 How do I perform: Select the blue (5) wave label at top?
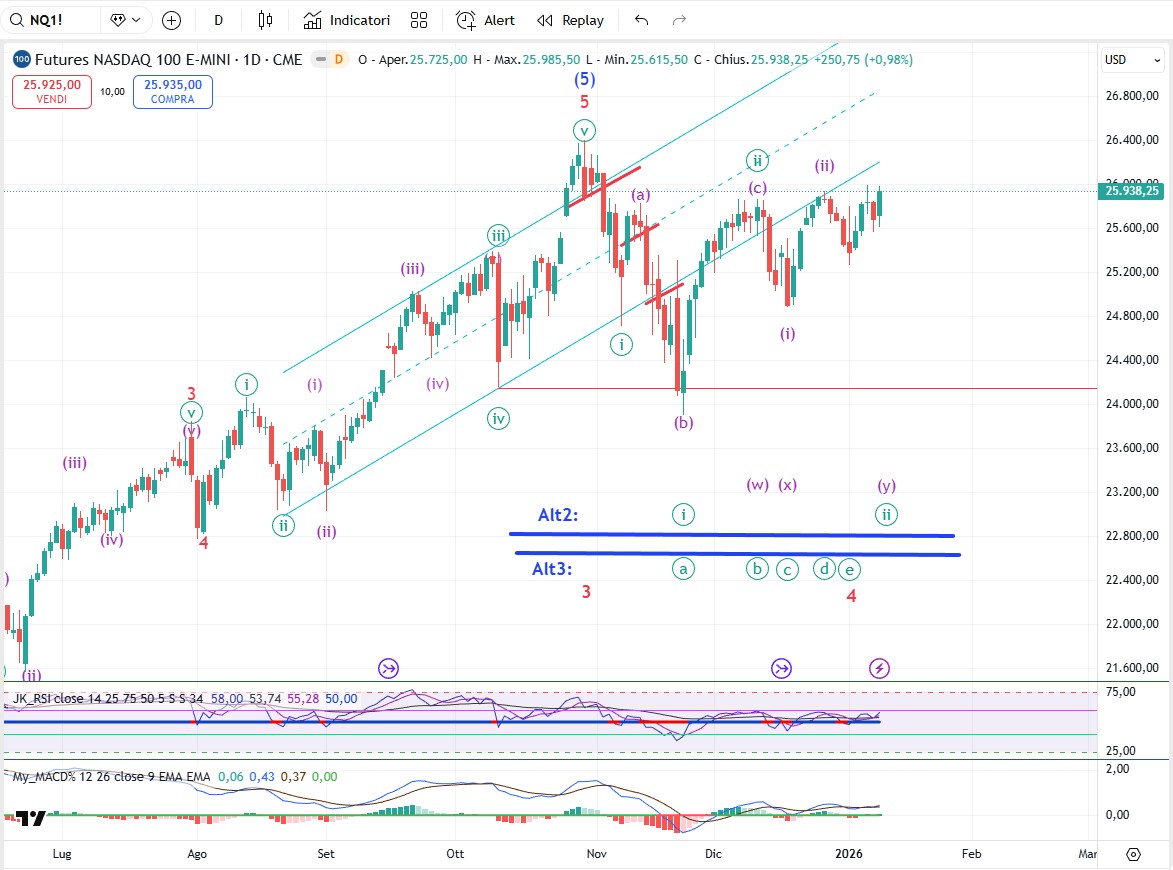pos(584,79)
